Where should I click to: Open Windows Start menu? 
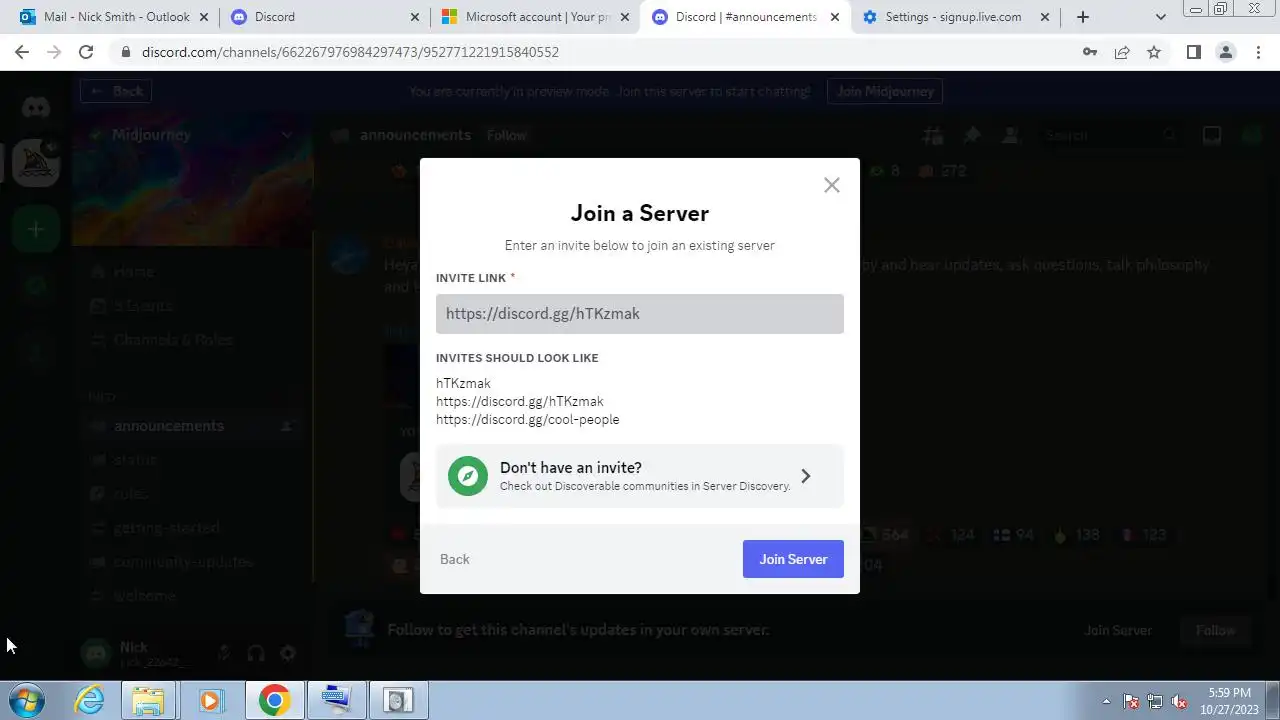(26, 700)
